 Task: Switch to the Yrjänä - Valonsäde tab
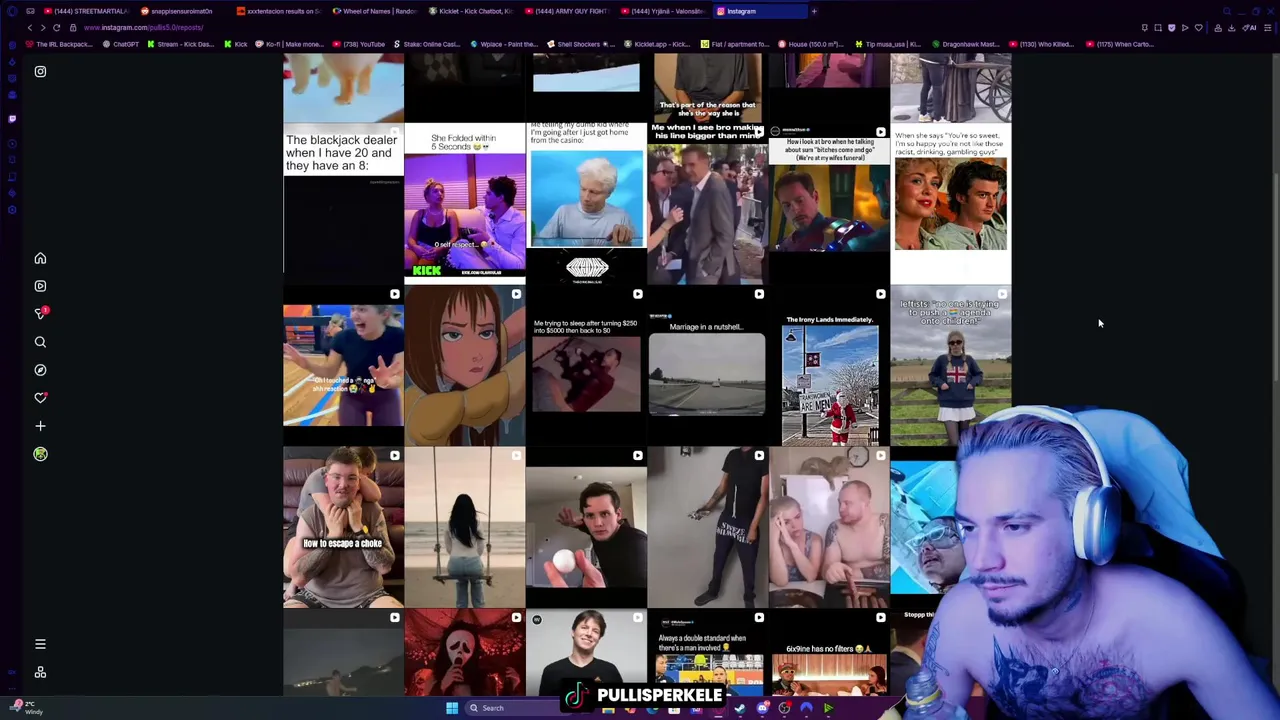click(662, 11)
